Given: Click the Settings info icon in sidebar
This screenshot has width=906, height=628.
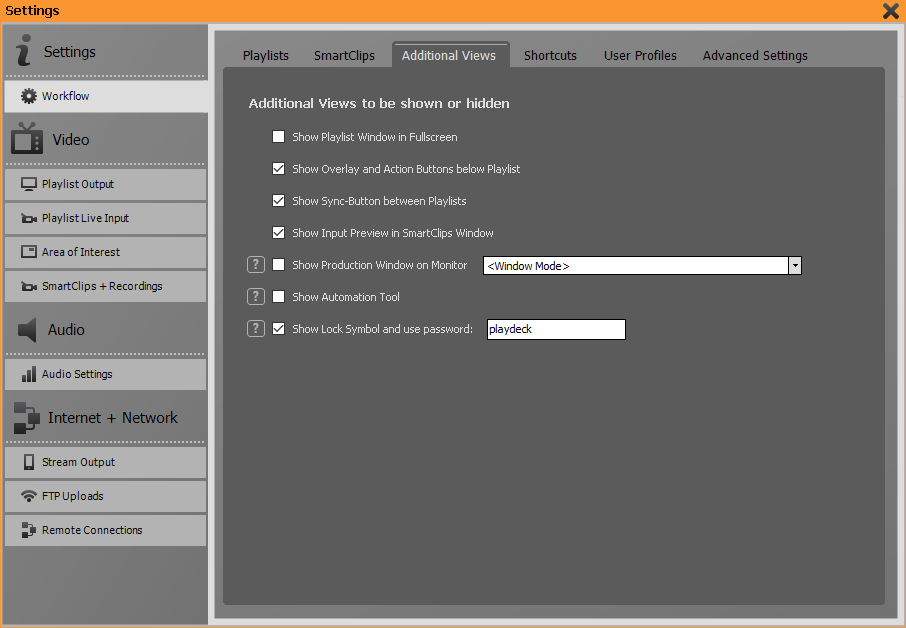Looking at the screenshot, I should (24, 50).
